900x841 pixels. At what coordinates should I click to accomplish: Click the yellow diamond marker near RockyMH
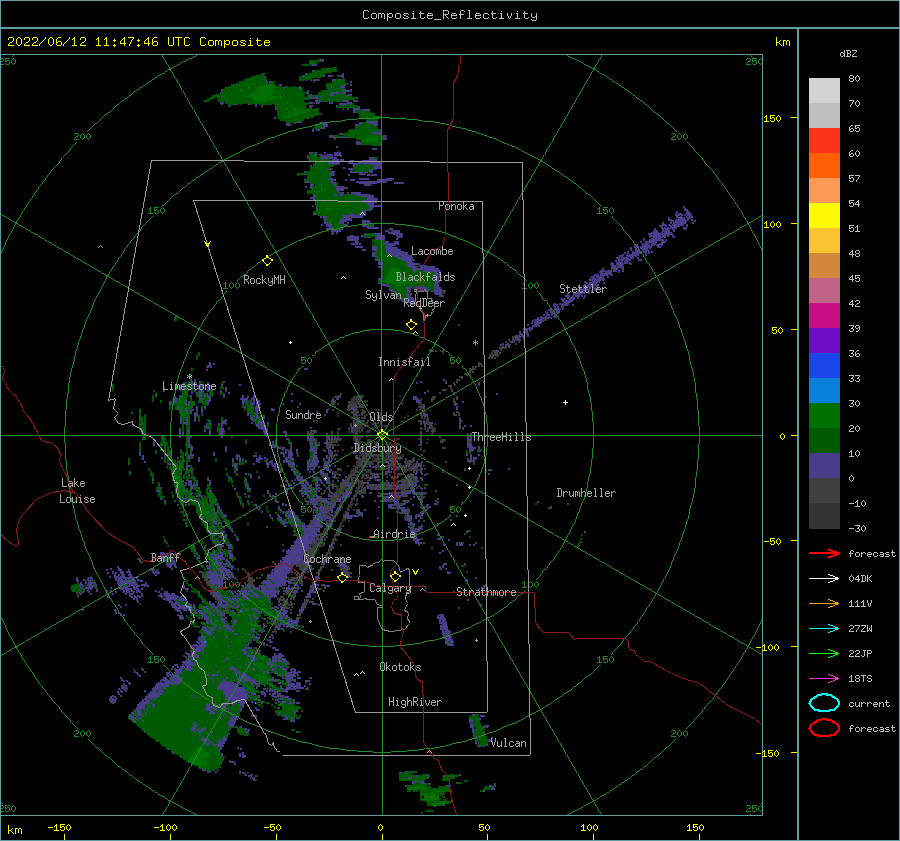[x=267, y=261]
